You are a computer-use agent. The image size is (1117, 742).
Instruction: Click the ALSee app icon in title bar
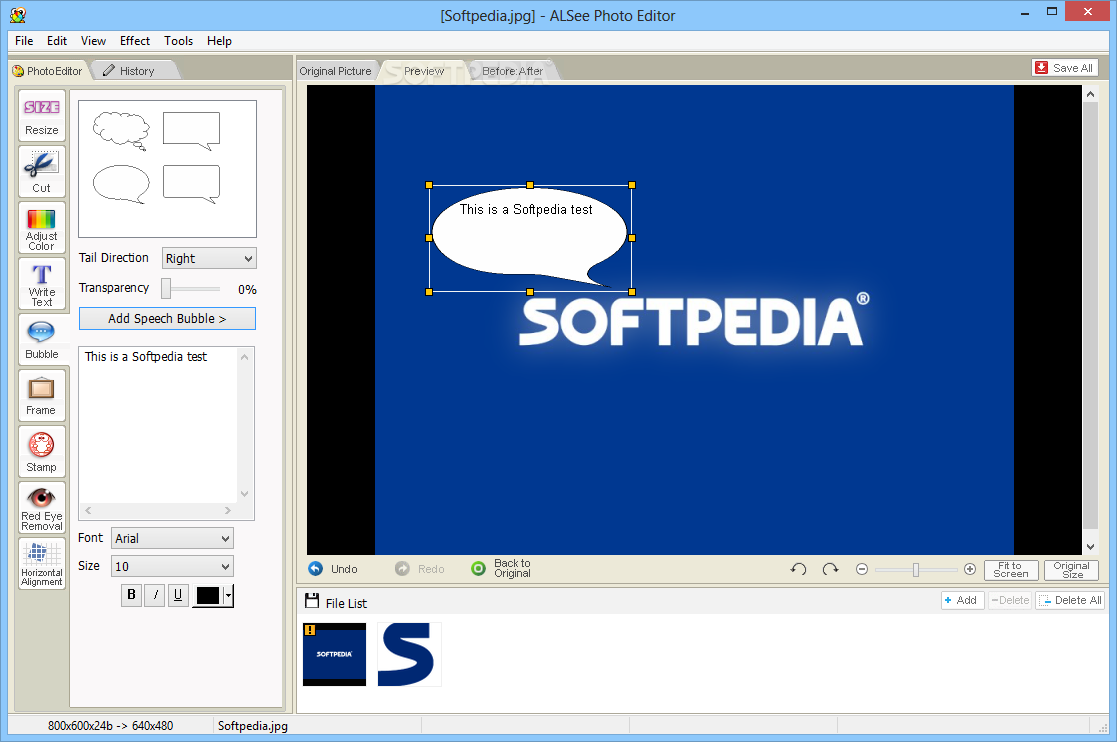(18, 14)
